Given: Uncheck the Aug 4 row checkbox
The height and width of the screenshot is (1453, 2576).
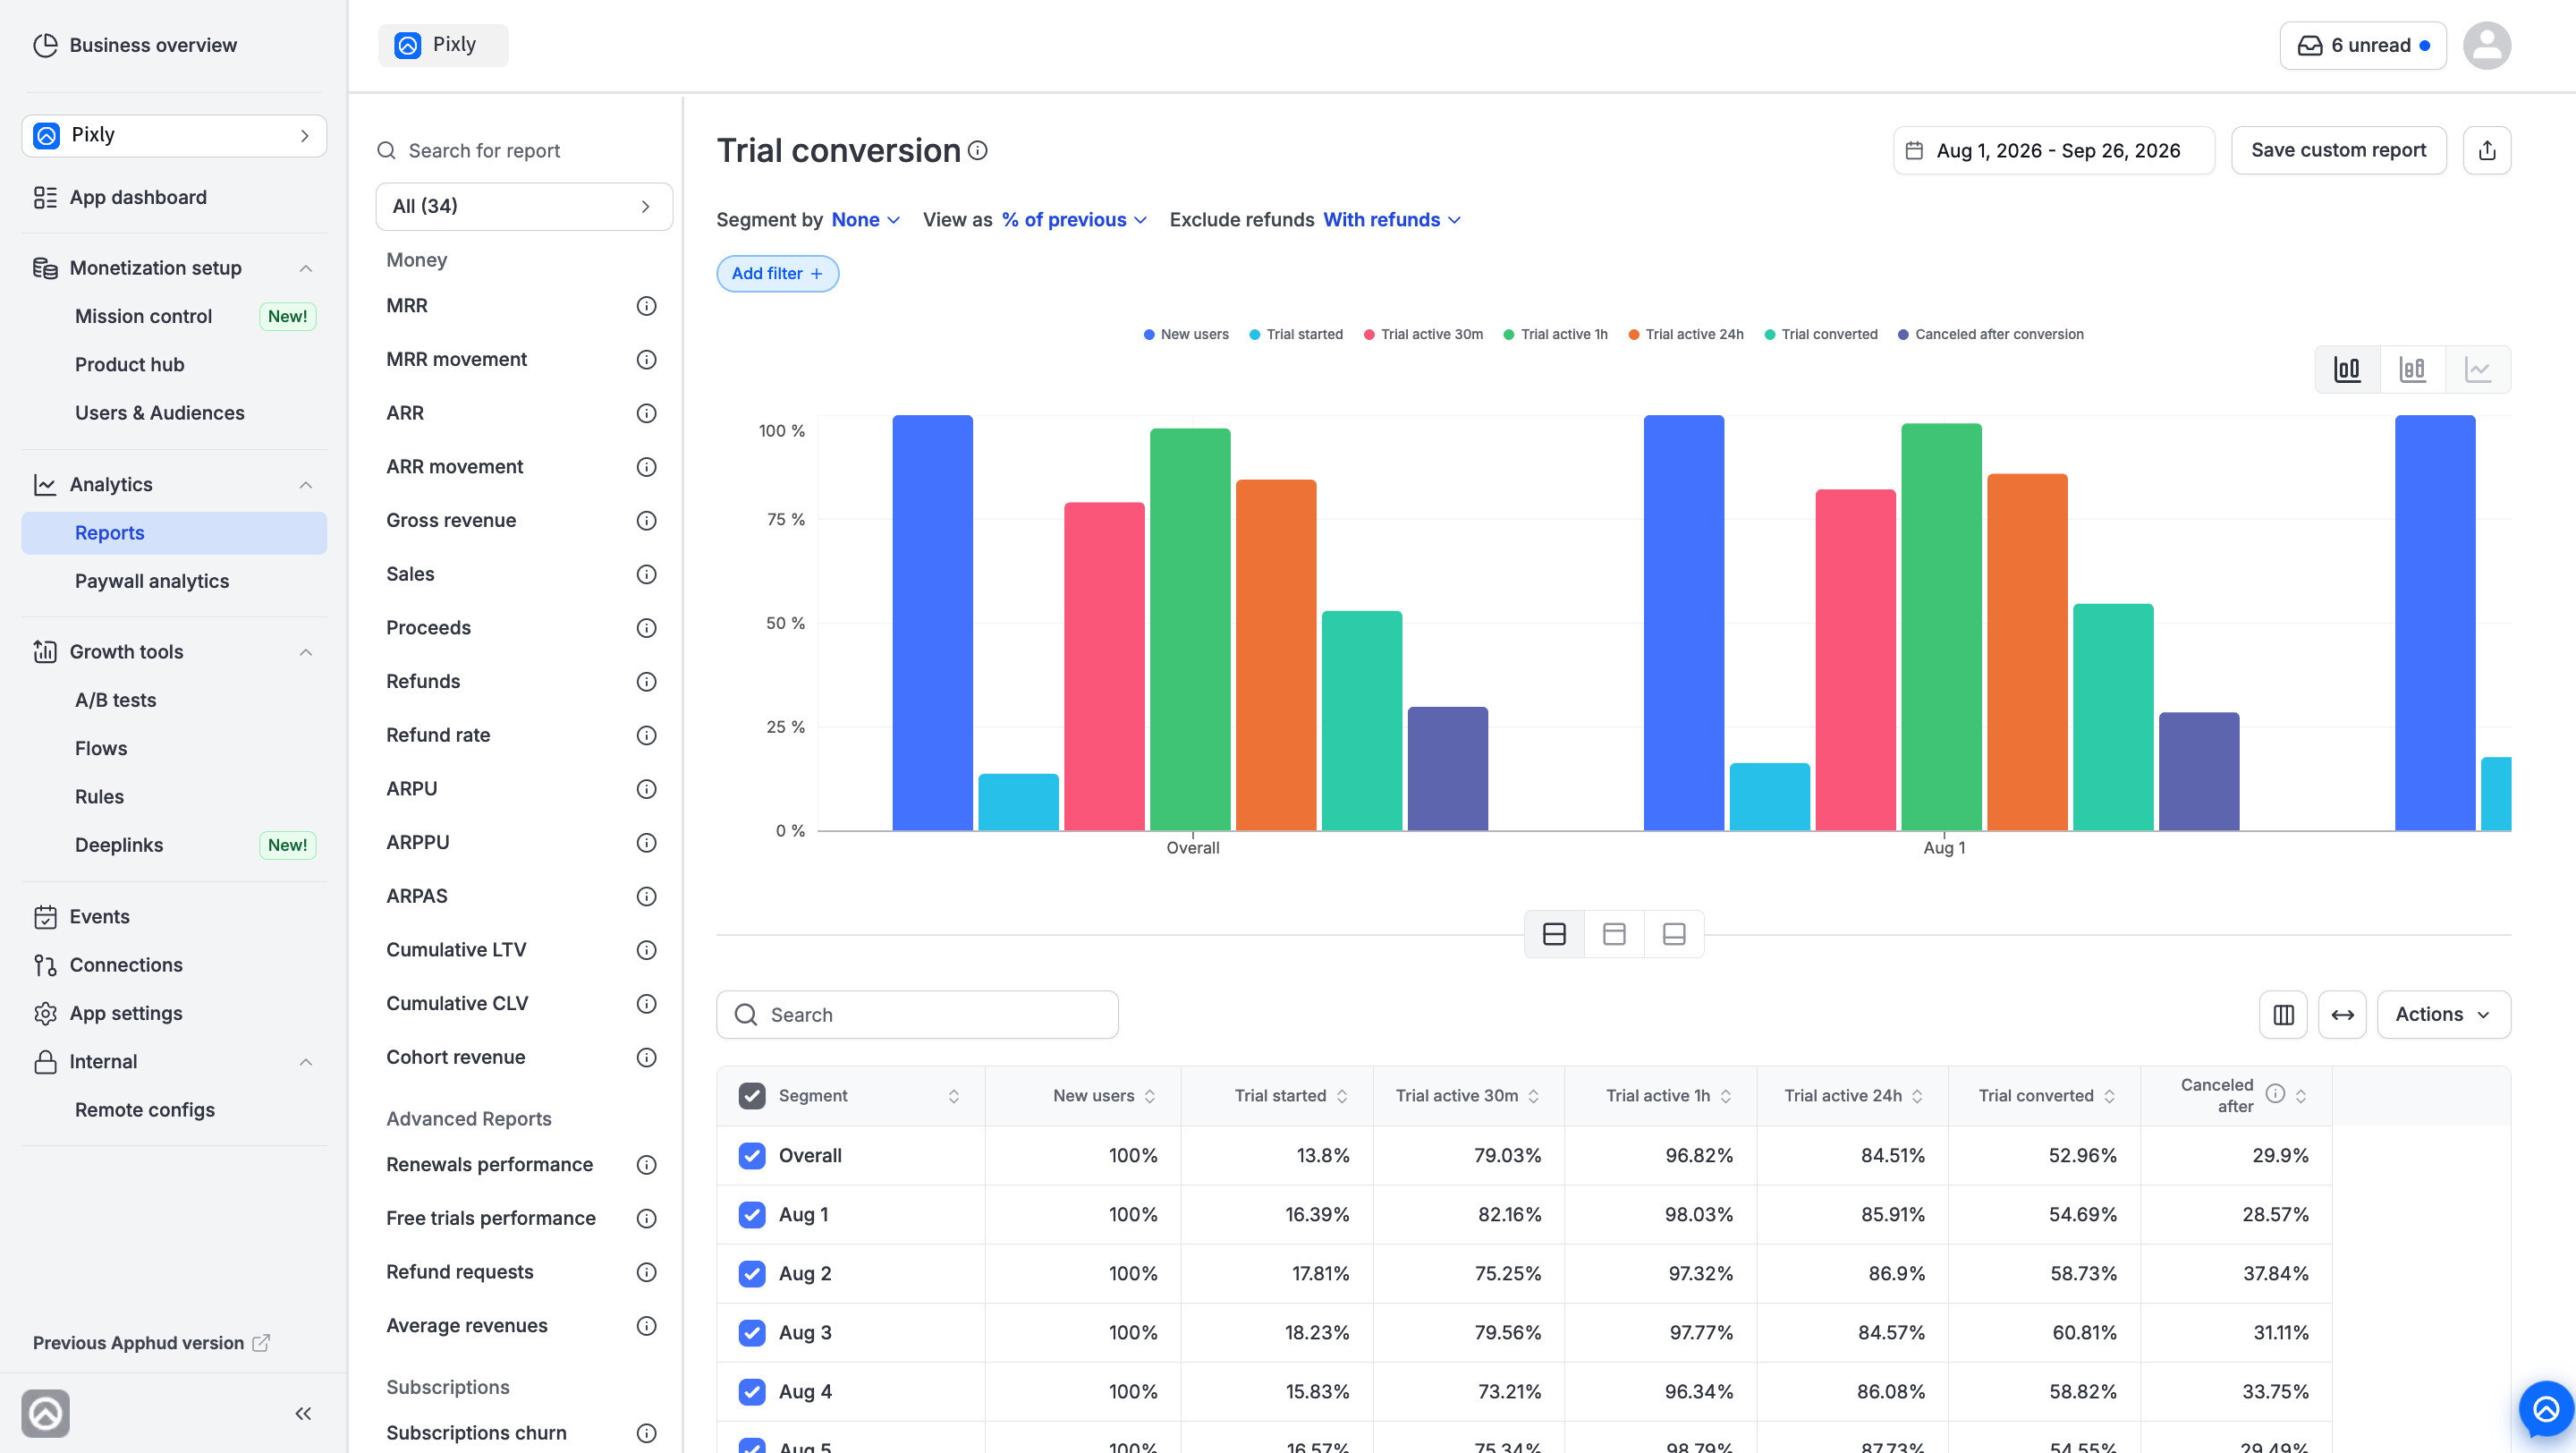Looking at the screenshot, I should pos(752,1391).
